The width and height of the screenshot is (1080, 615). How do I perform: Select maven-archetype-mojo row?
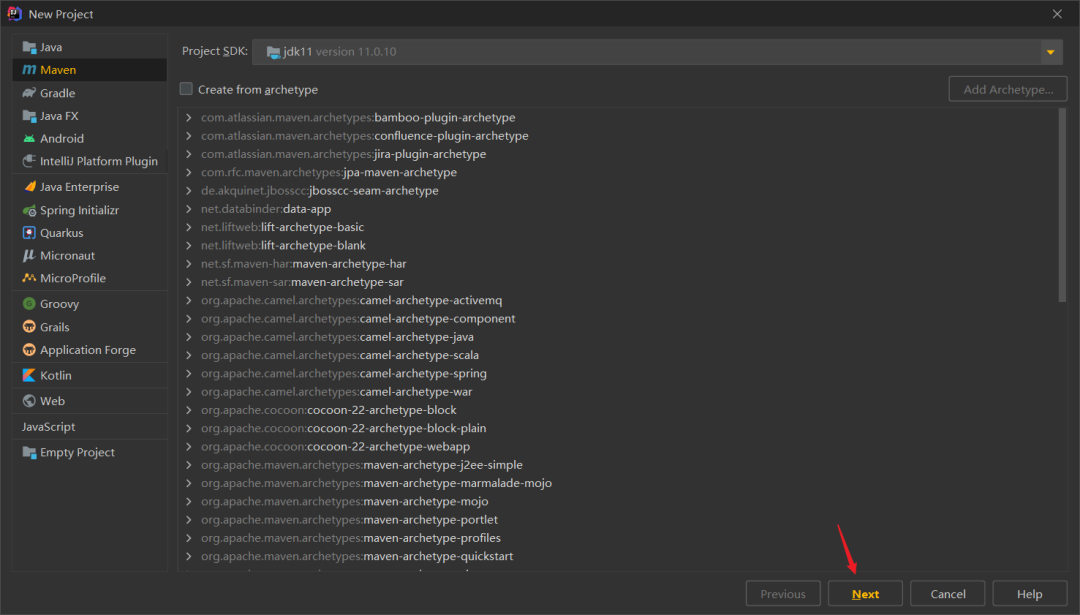pyautogui.click(x=619, y=501)
